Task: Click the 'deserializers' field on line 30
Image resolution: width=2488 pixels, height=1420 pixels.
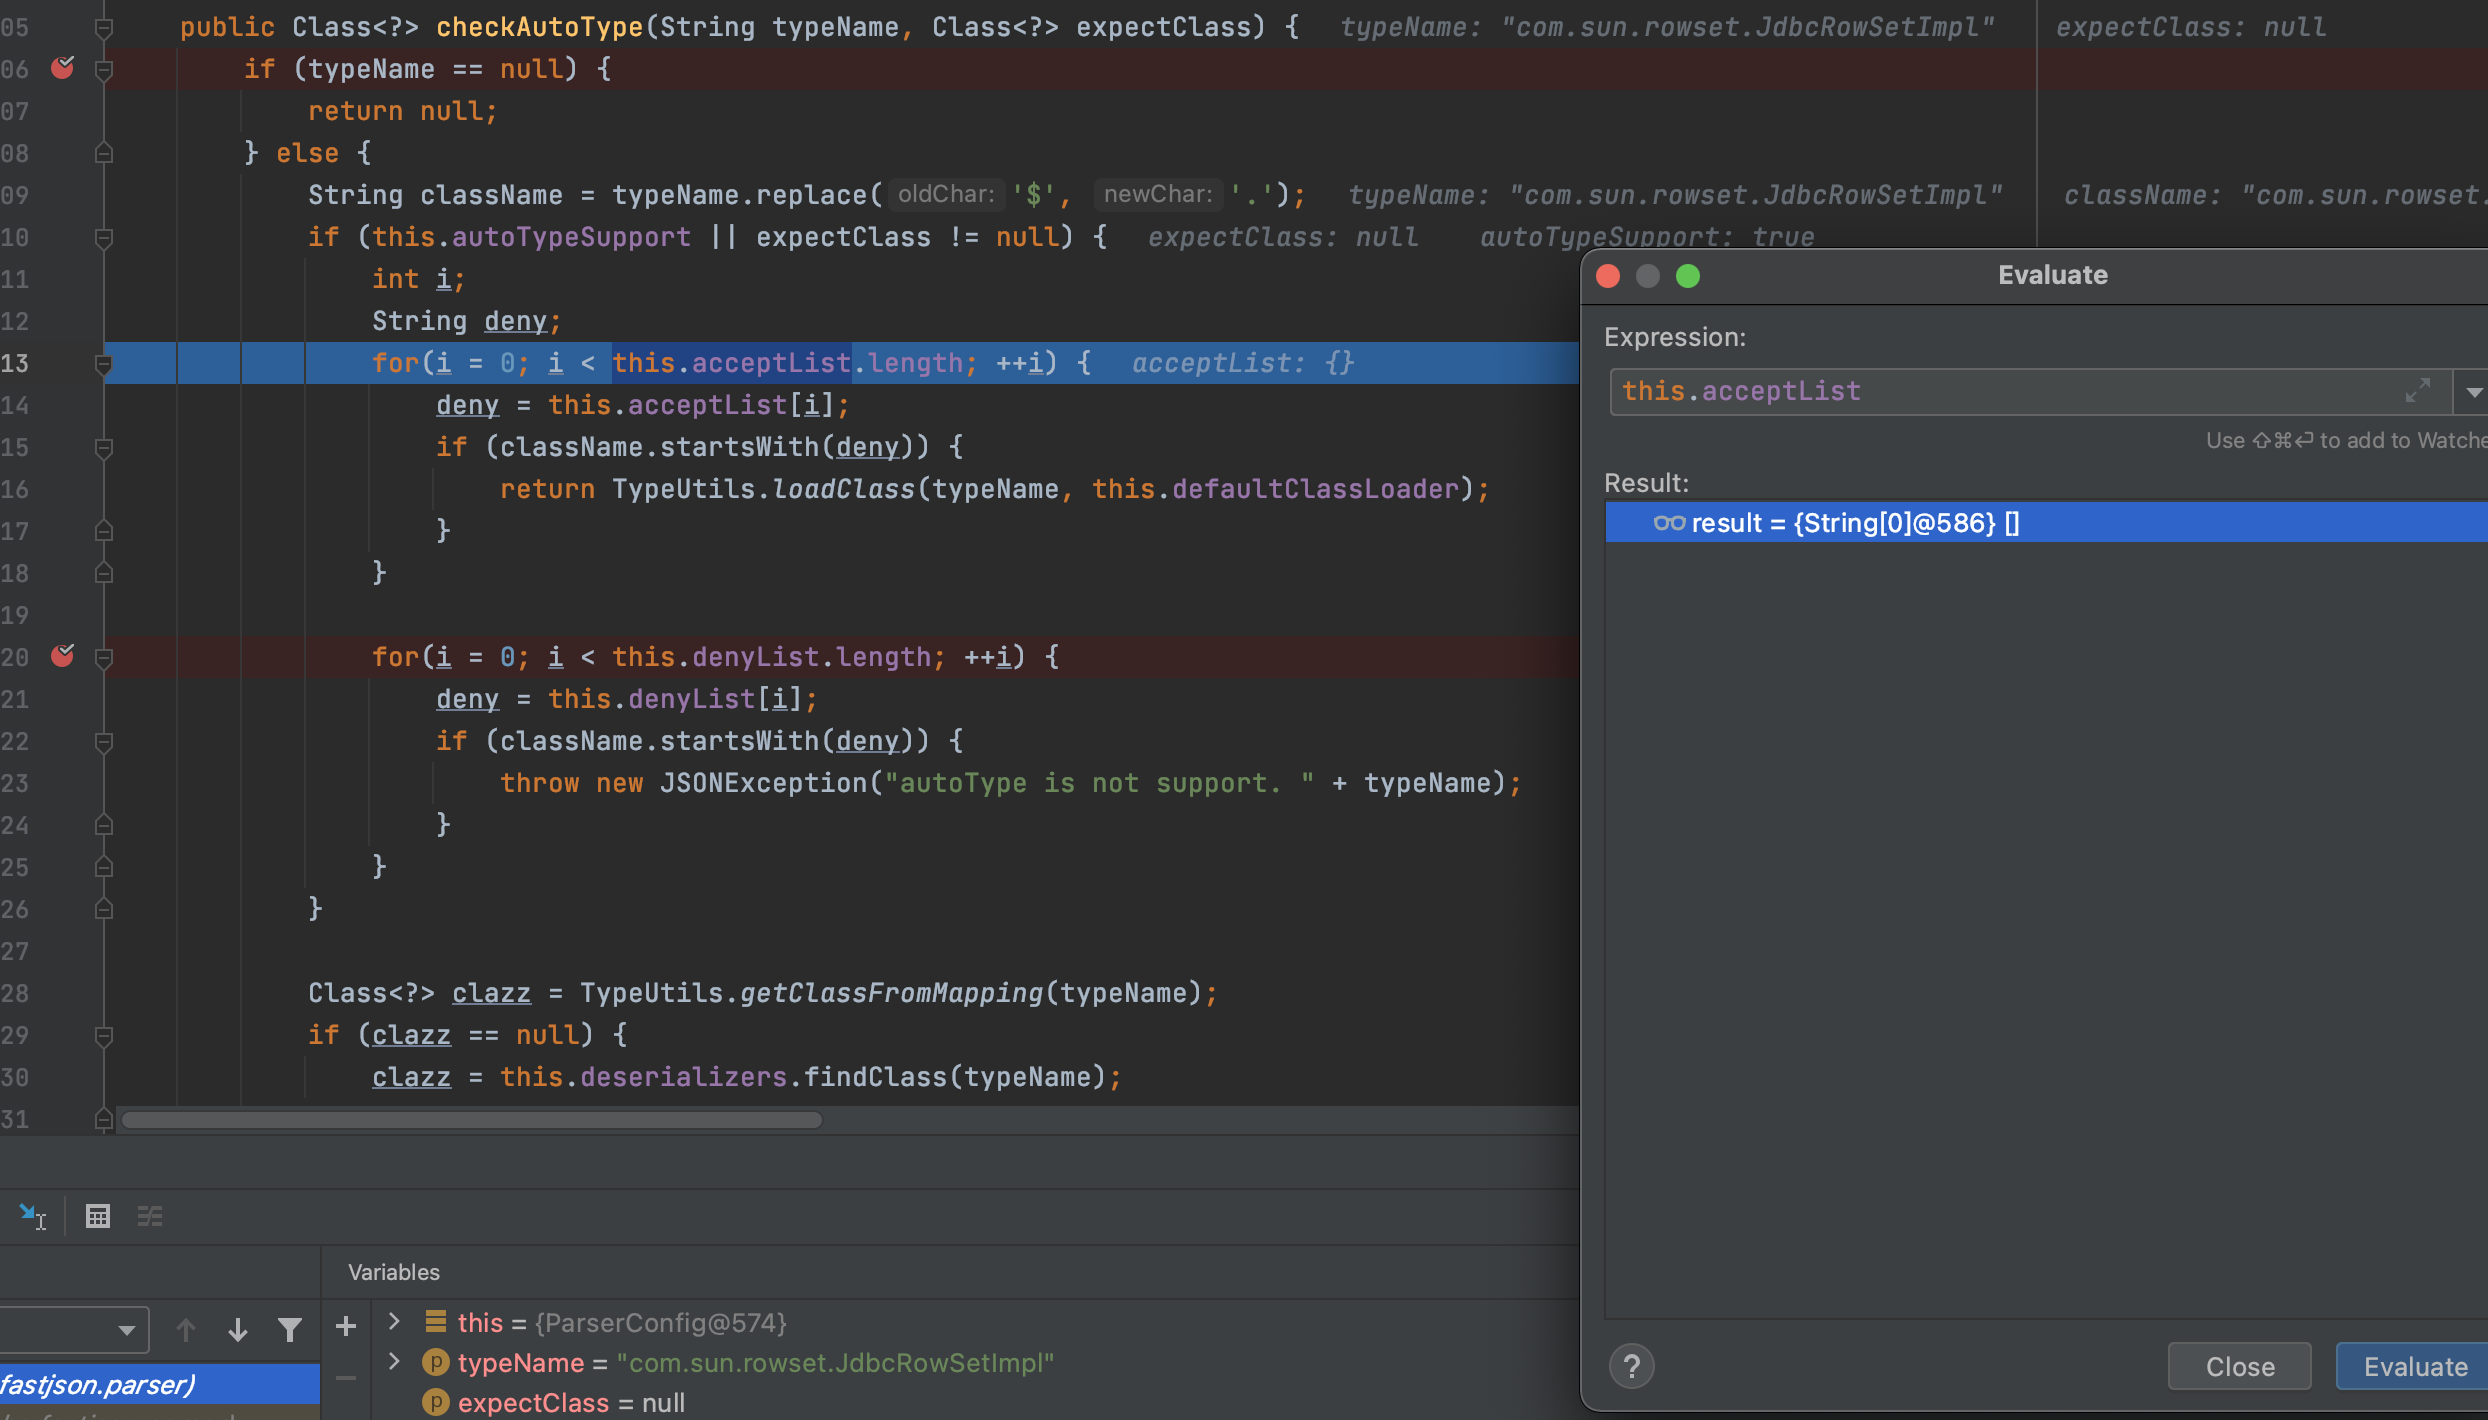Action: [x=683, y=1077]
